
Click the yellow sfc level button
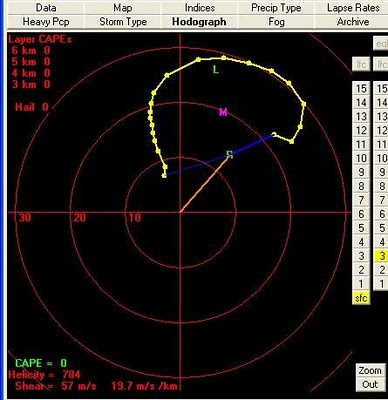[361, 298]
